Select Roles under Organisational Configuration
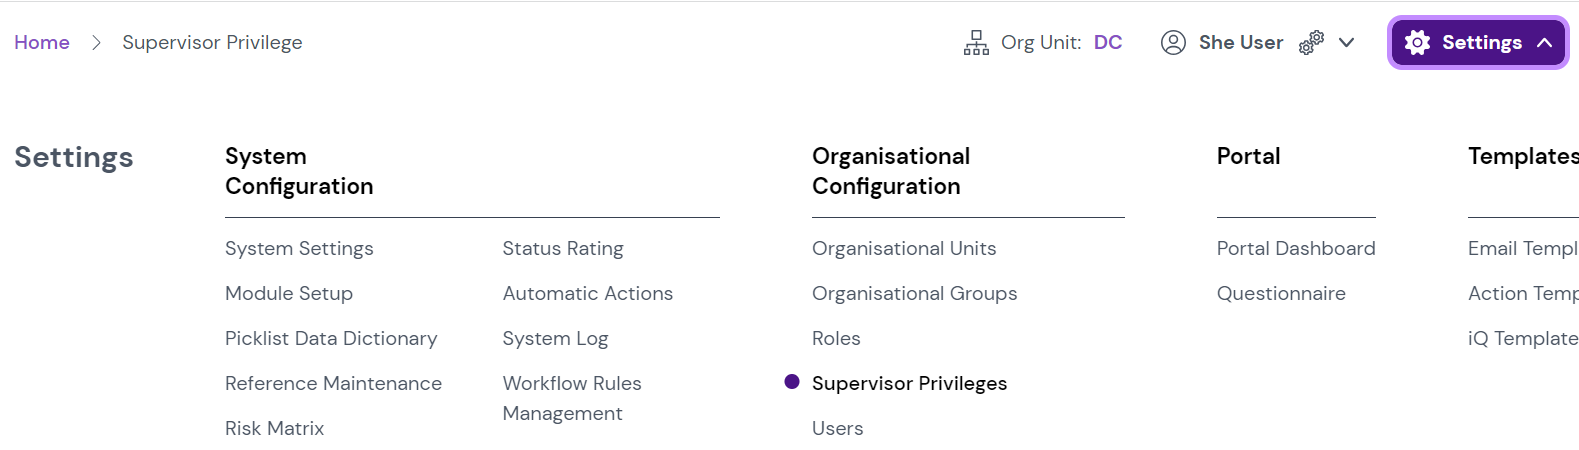The width and height of the screenshot is (1579, 450). [x=836, y=338]
